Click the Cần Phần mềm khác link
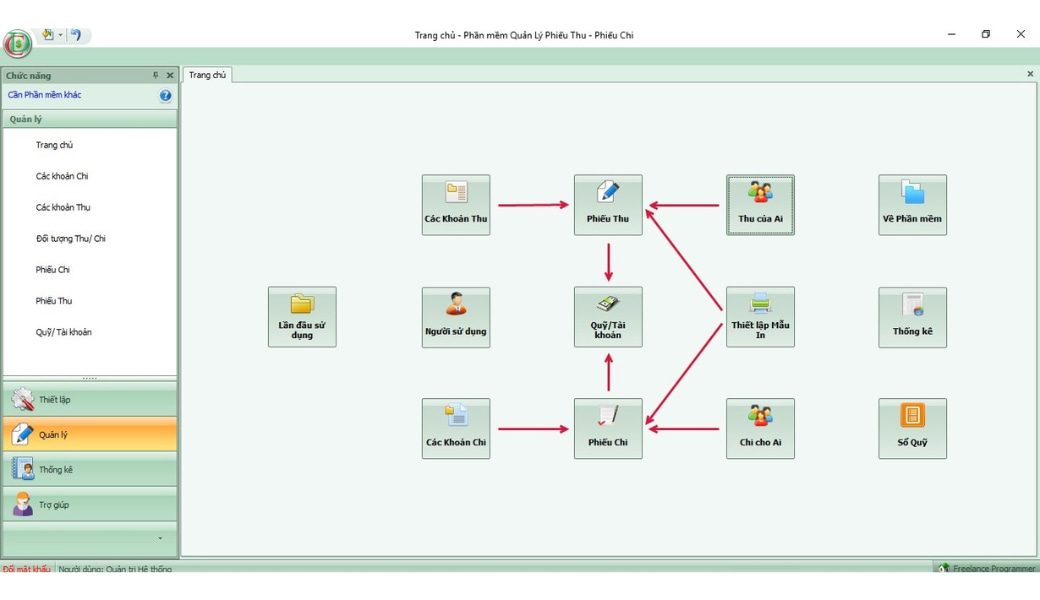Image resolution: width=1040 pixels, height=600 pixels. [44, 95]
